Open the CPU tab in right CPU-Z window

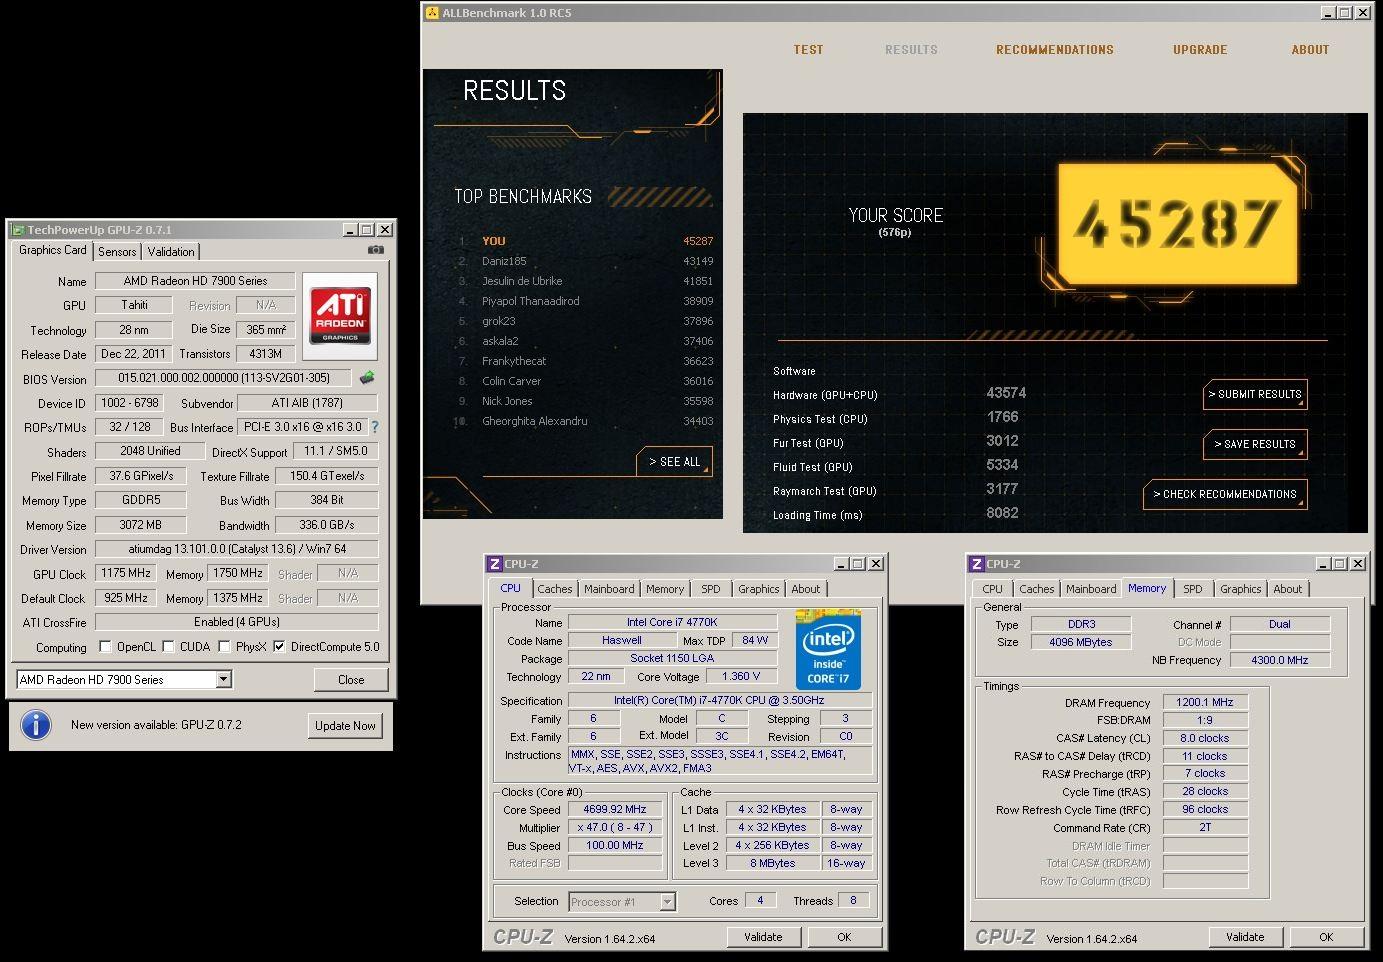[x=993, y=590]
